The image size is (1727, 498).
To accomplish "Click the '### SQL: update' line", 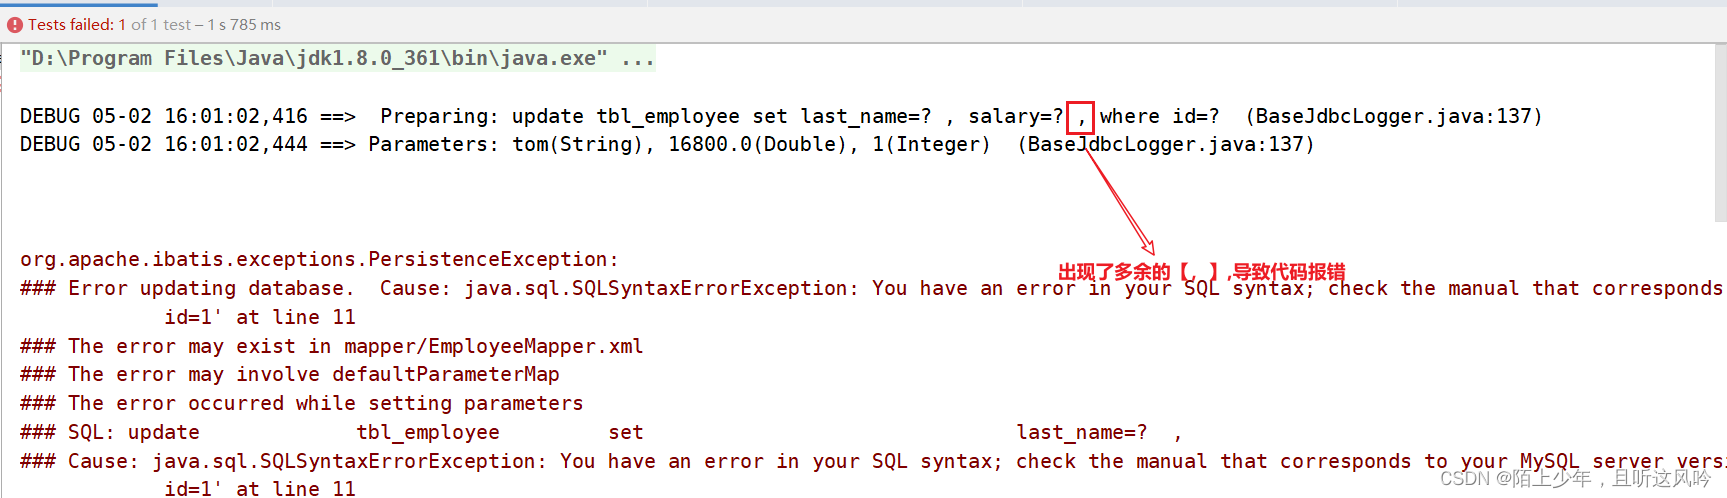I will (601, 433).
